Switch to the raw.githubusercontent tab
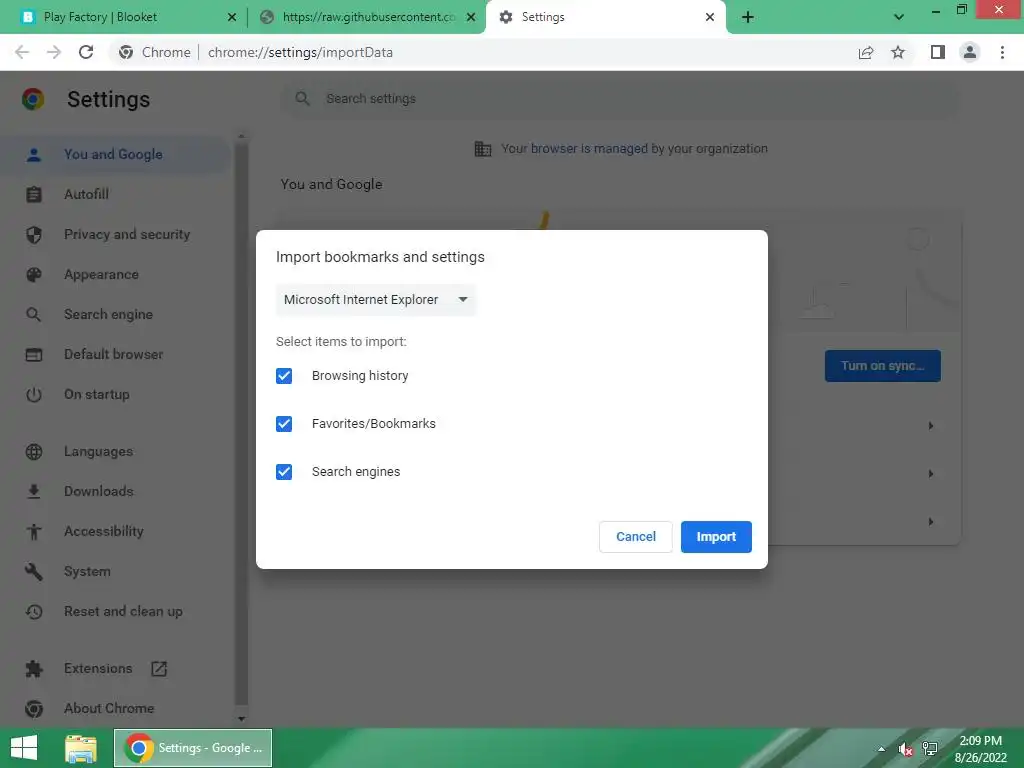Image resolution: width=1024 pixels, height=768 pixels. (x=366, y=17)
